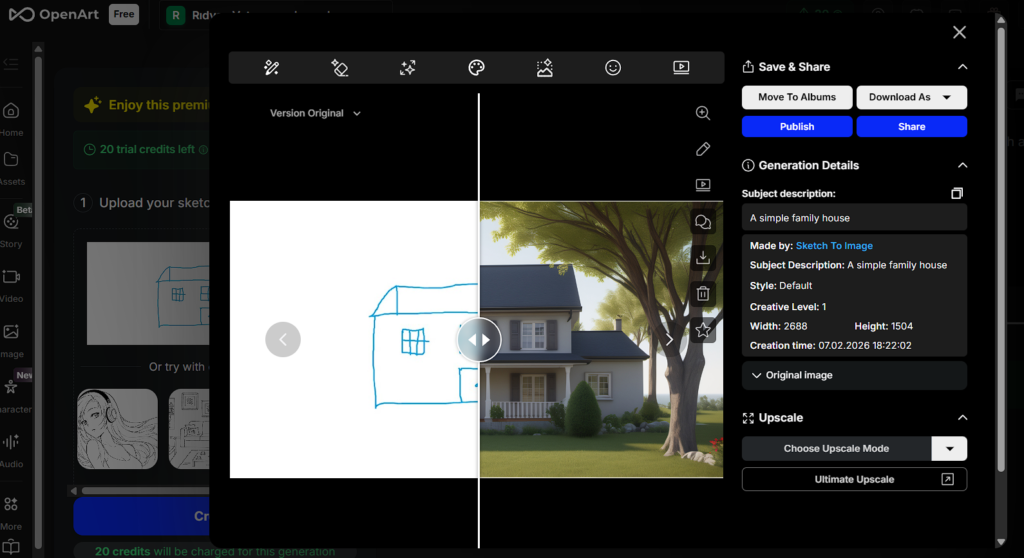The image size is (1024, 558).
Task: Open Assets in left sidebar
Action: (11, 168)
